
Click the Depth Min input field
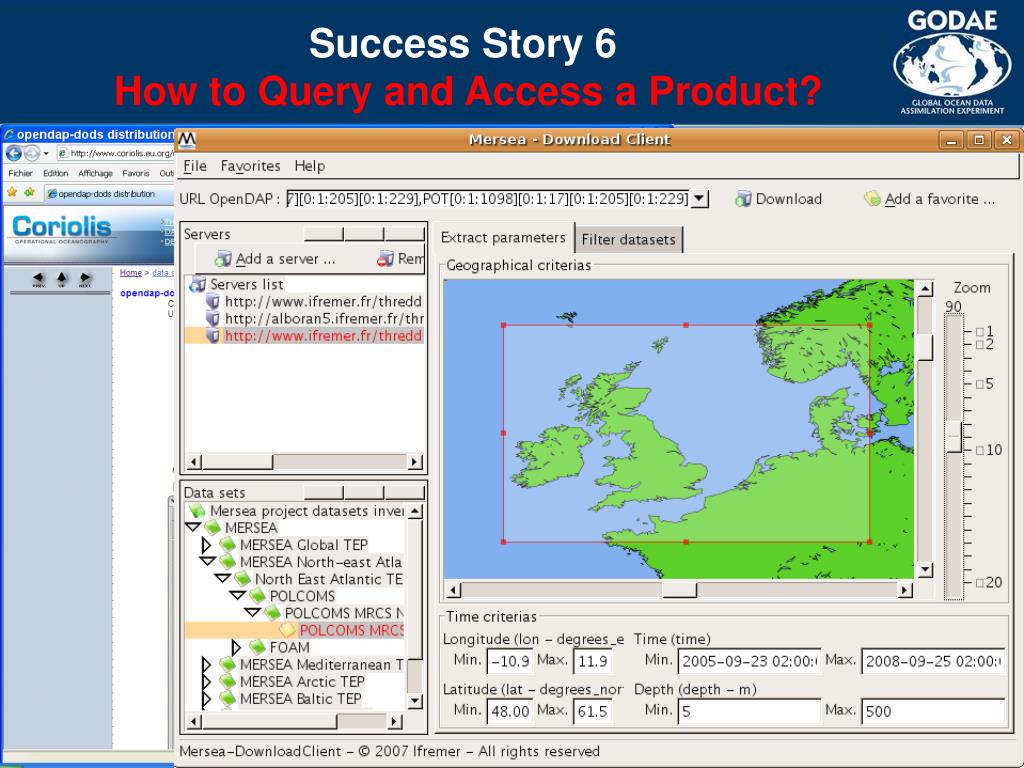[748, 711]
